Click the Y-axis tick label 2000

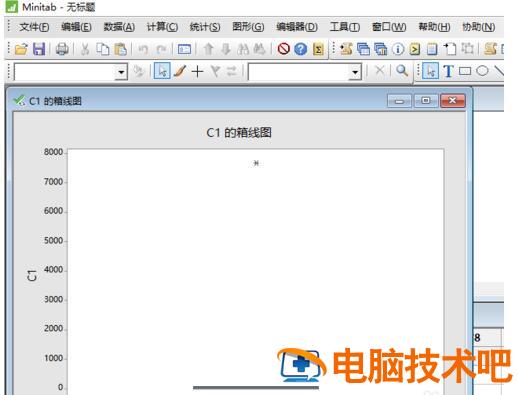53,329
